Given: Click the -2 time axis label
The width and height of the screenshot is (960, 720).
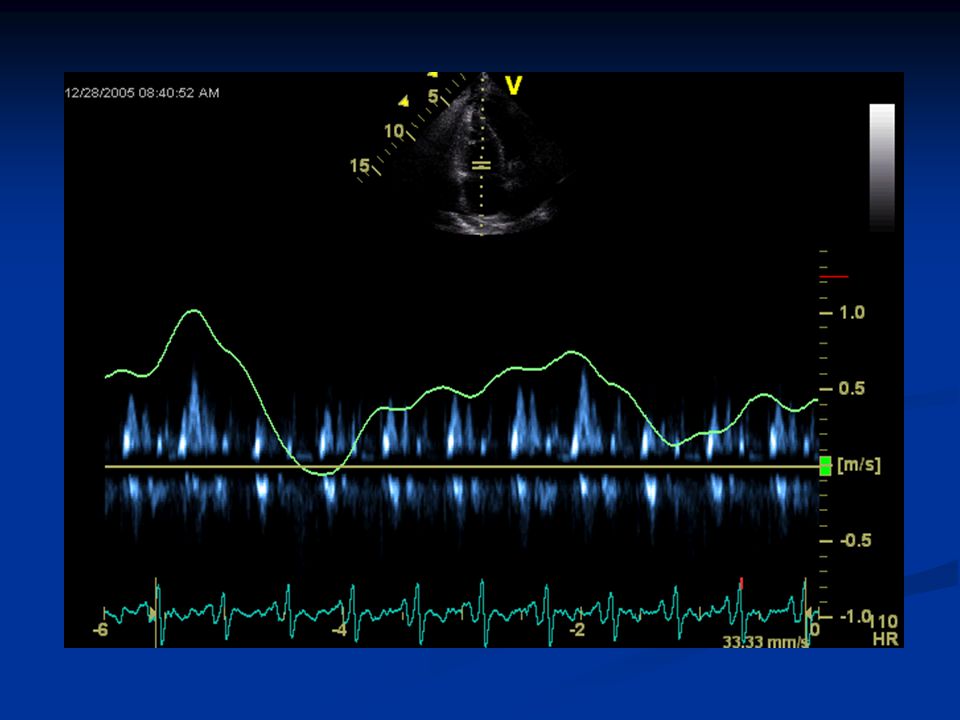Looking at the screenshot, I should coord(576,630).
